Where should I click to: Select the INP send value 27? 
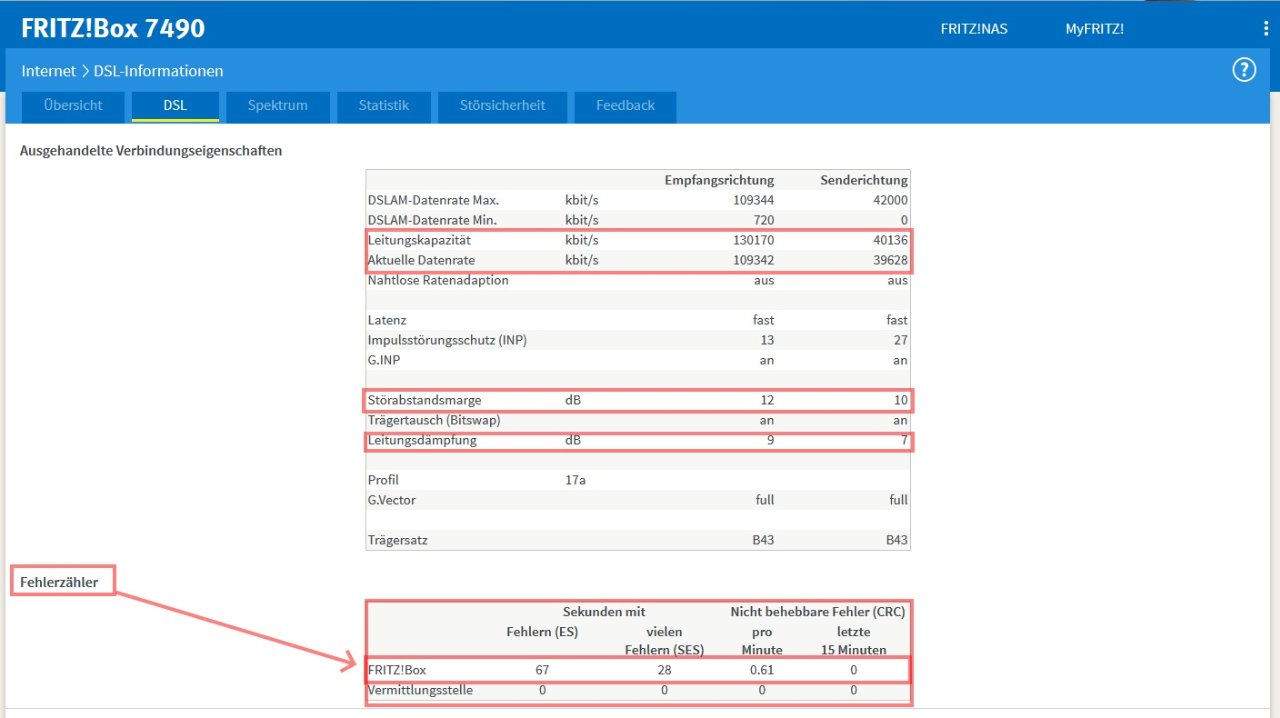901,340
